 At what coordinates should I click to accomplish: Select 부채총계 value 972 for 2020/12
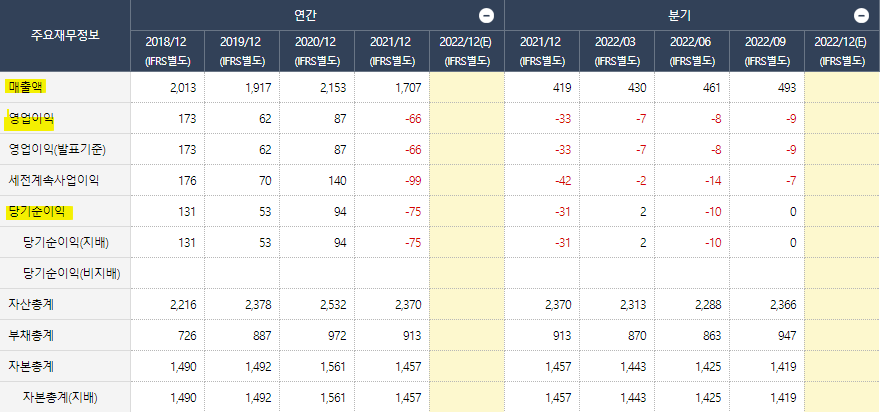(337, 336)
